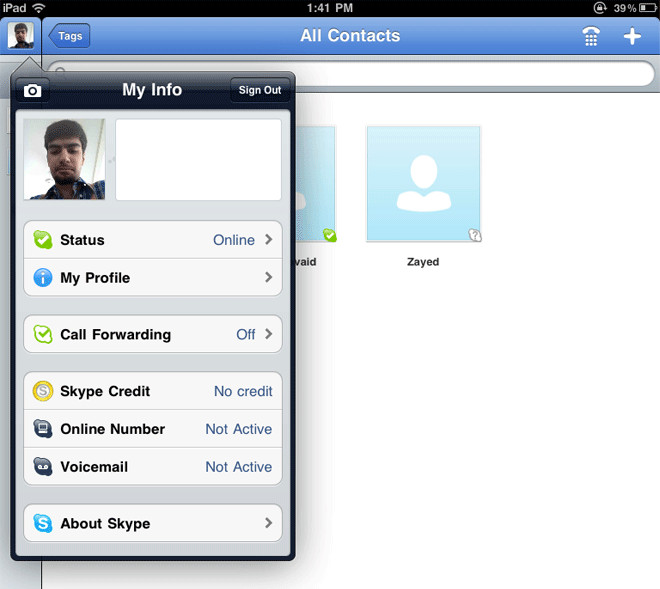Viewport: 660px width, 589px height.
Task: Open the About Skype row
Action: point(153,523)
